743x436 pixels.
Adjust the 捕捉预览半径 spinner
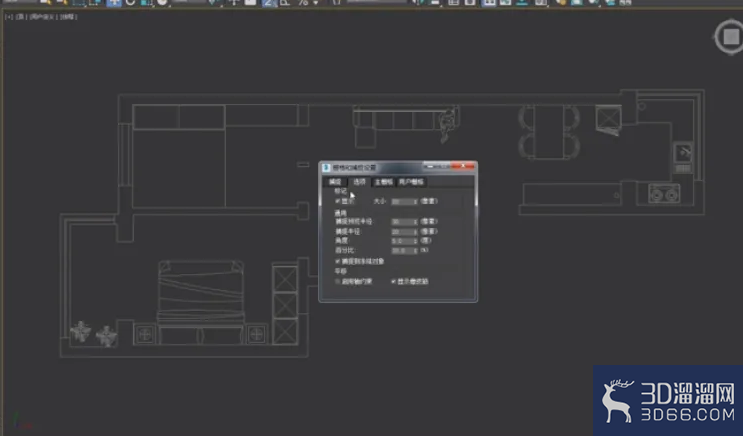pos(416,222)
